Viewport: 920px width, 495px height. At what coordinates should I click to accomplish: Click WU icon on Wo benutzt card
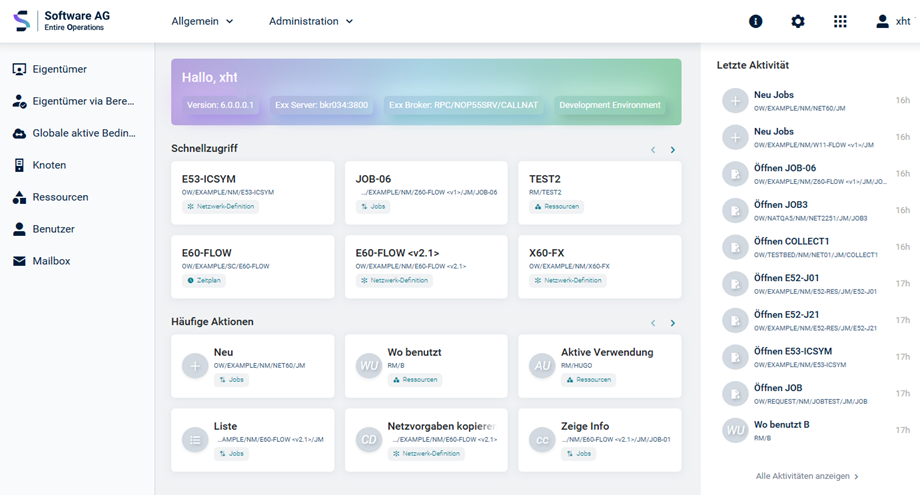[369, 366]
